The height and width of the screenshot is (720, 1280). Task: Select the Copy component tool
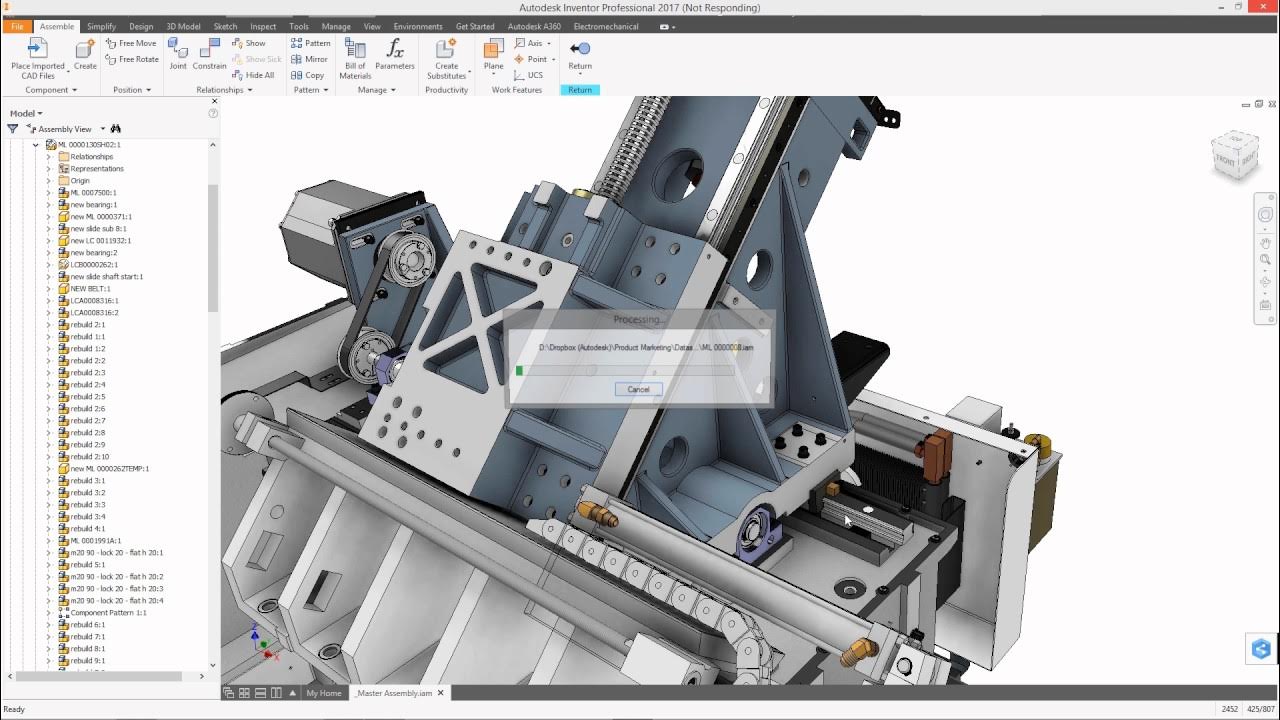pos(307,75)
